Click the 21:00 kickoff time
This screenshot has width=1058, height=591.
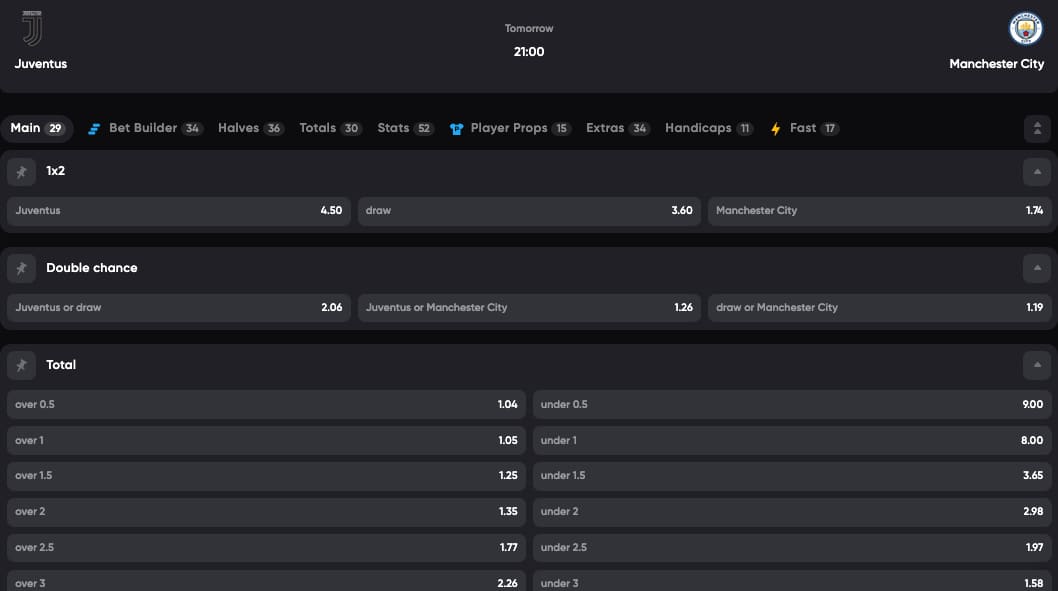click(529, 52)
